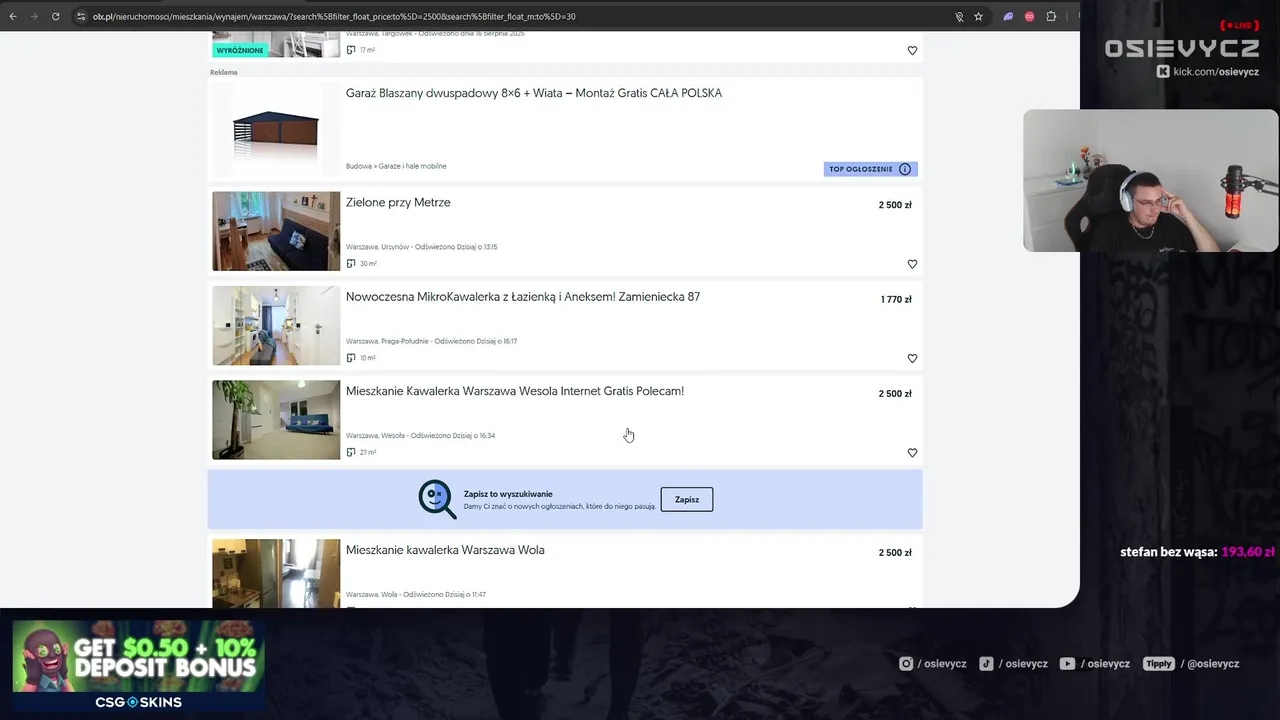Click the 'stefan bez wąsa: 193.60 zł' text

[1197, 552]
